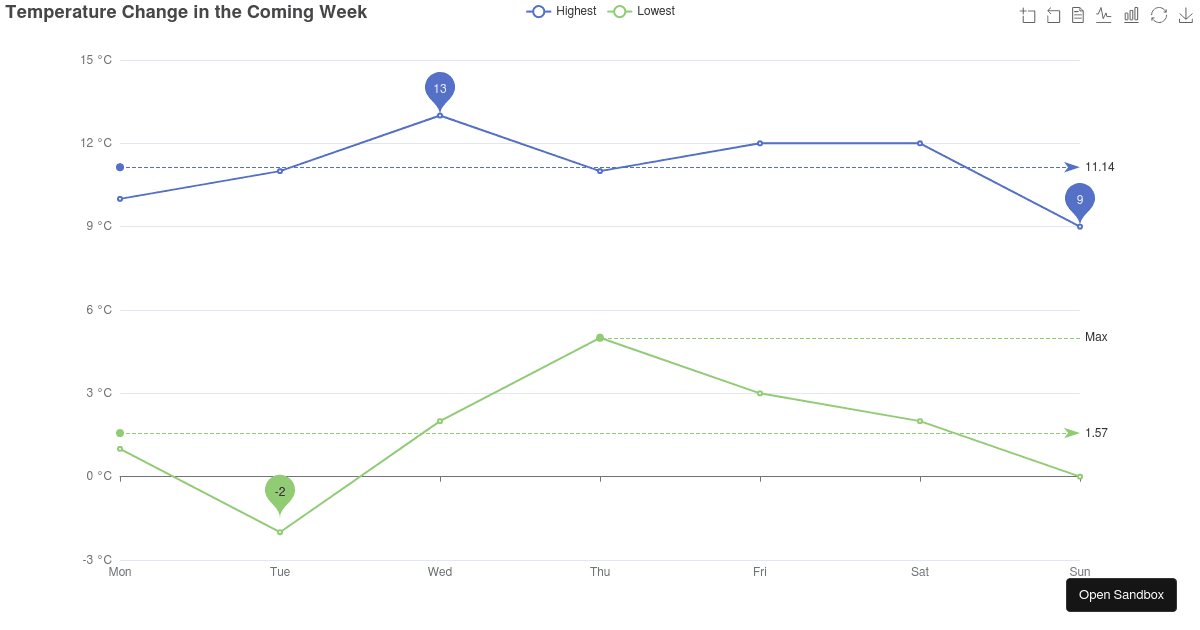Click the Mon axis label
Image resolution: width=1200 pixels, height=630 pixels.
(120, 572)
